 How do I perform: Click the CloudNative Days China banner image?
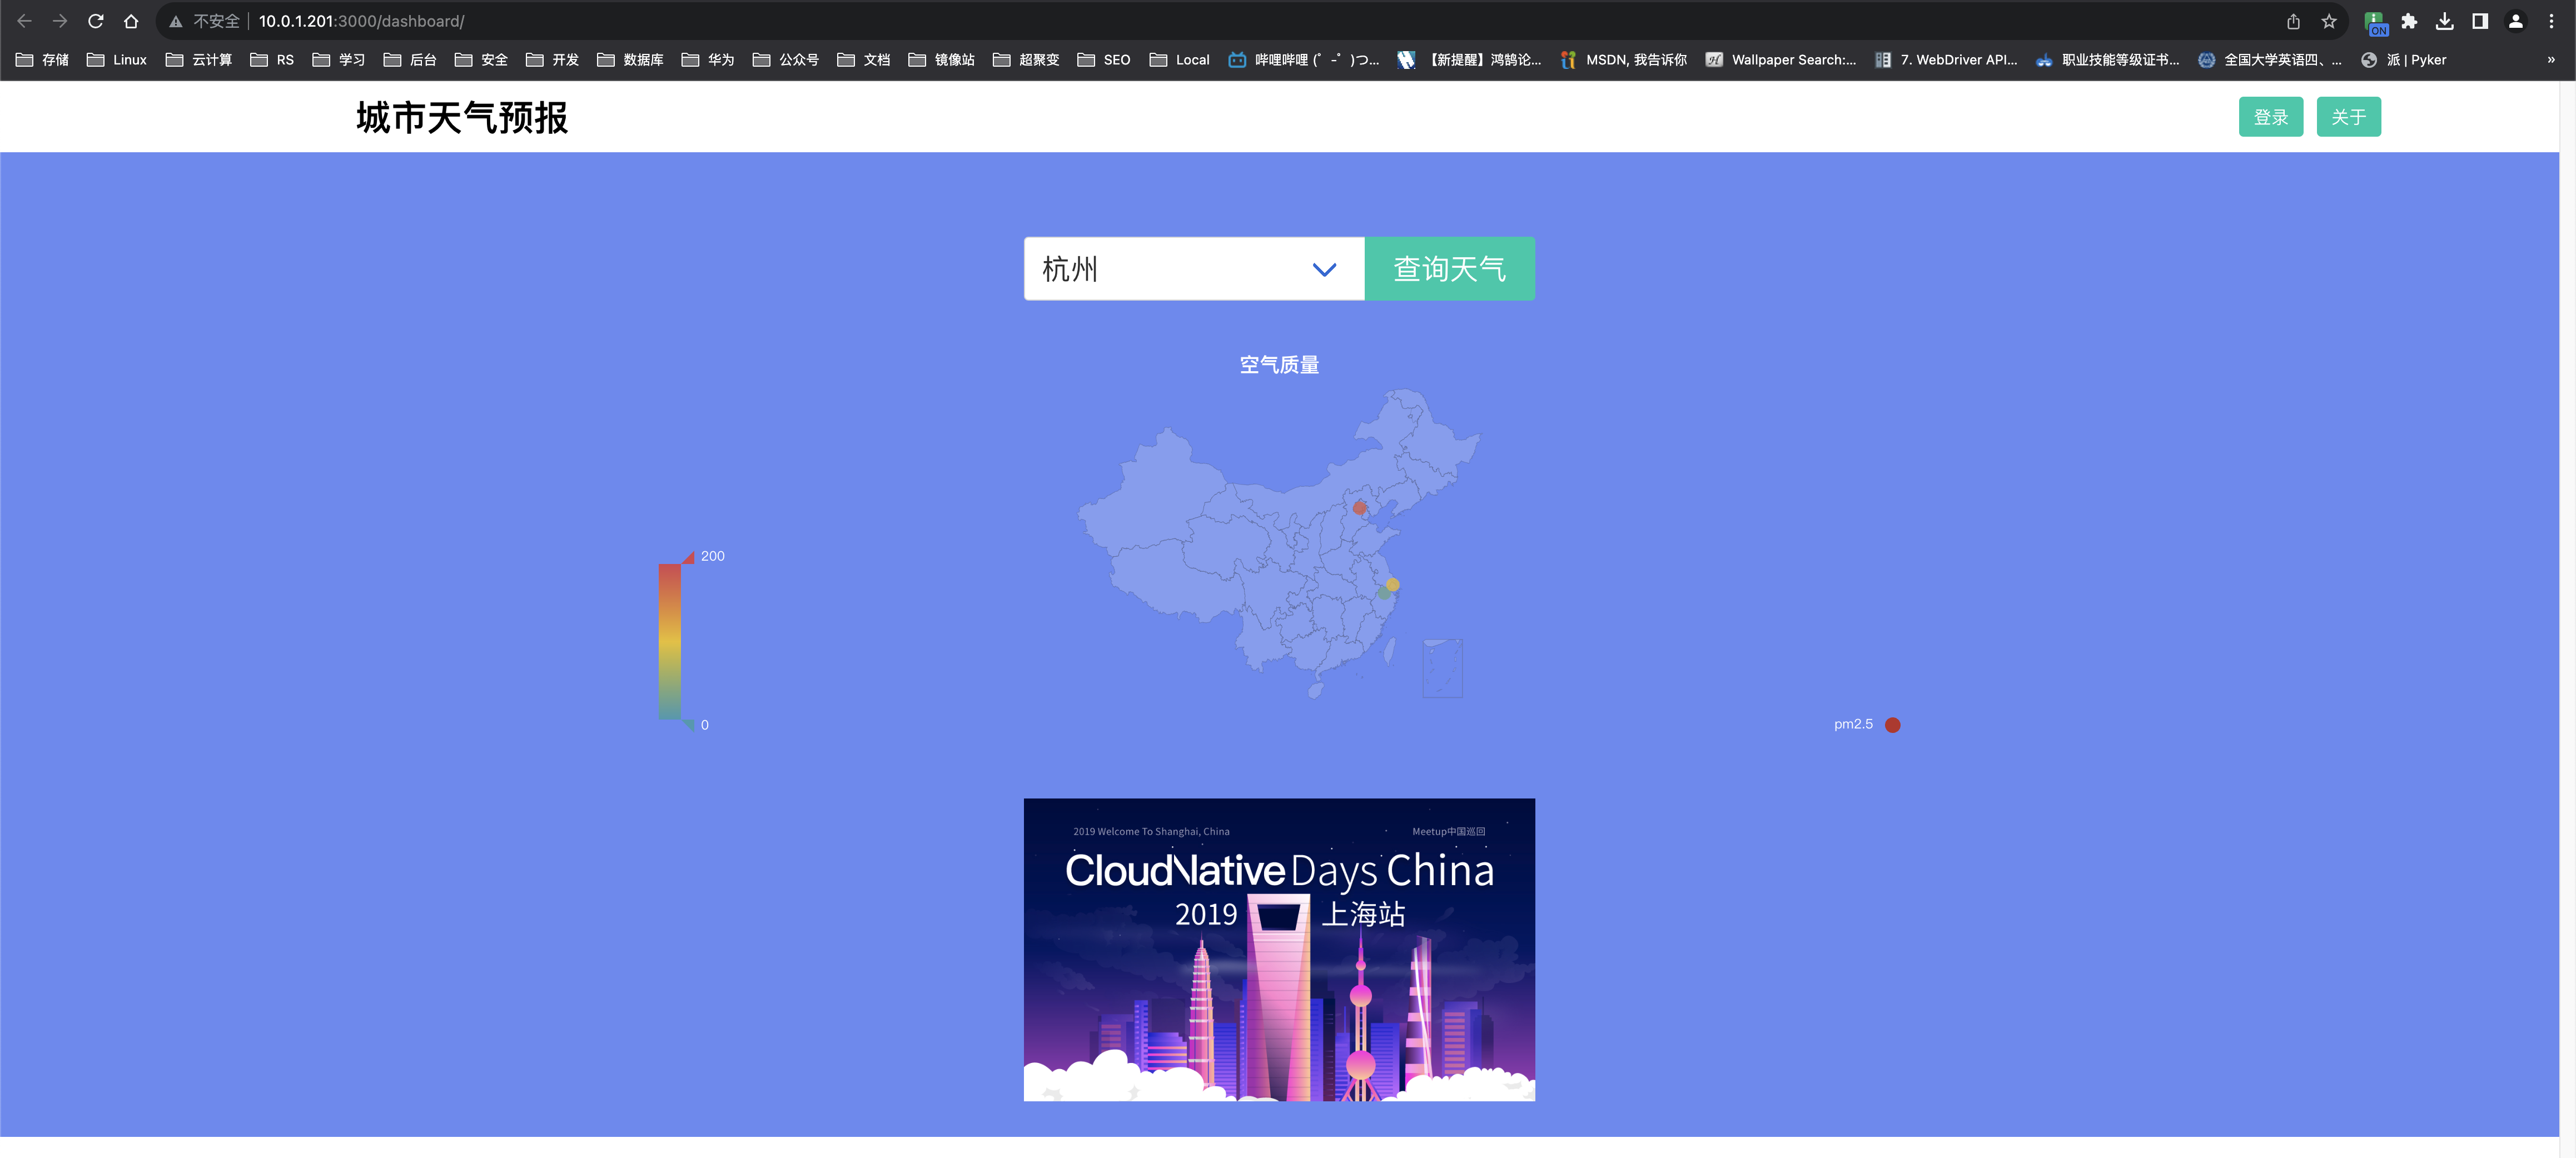[x=1279, y=949]
